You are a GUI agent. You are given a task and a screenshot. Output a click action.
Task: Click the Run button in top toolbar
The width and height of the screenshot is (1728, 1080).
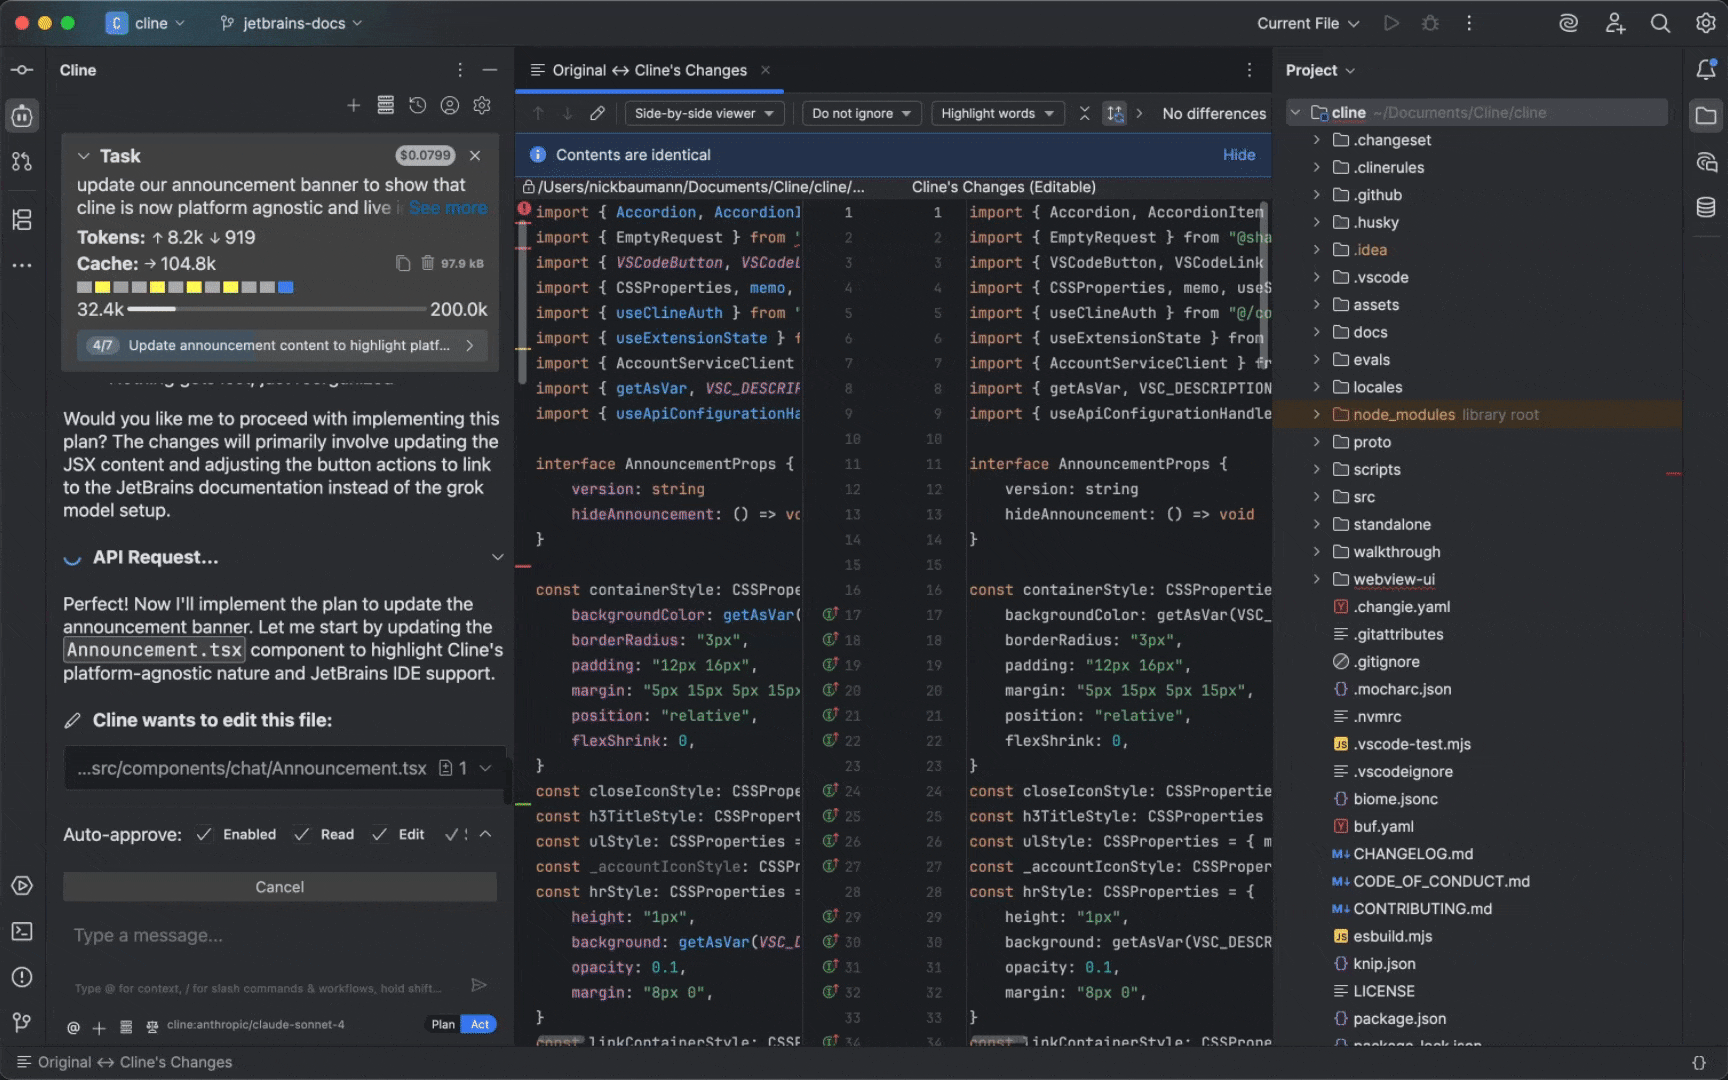[1391, 23]
